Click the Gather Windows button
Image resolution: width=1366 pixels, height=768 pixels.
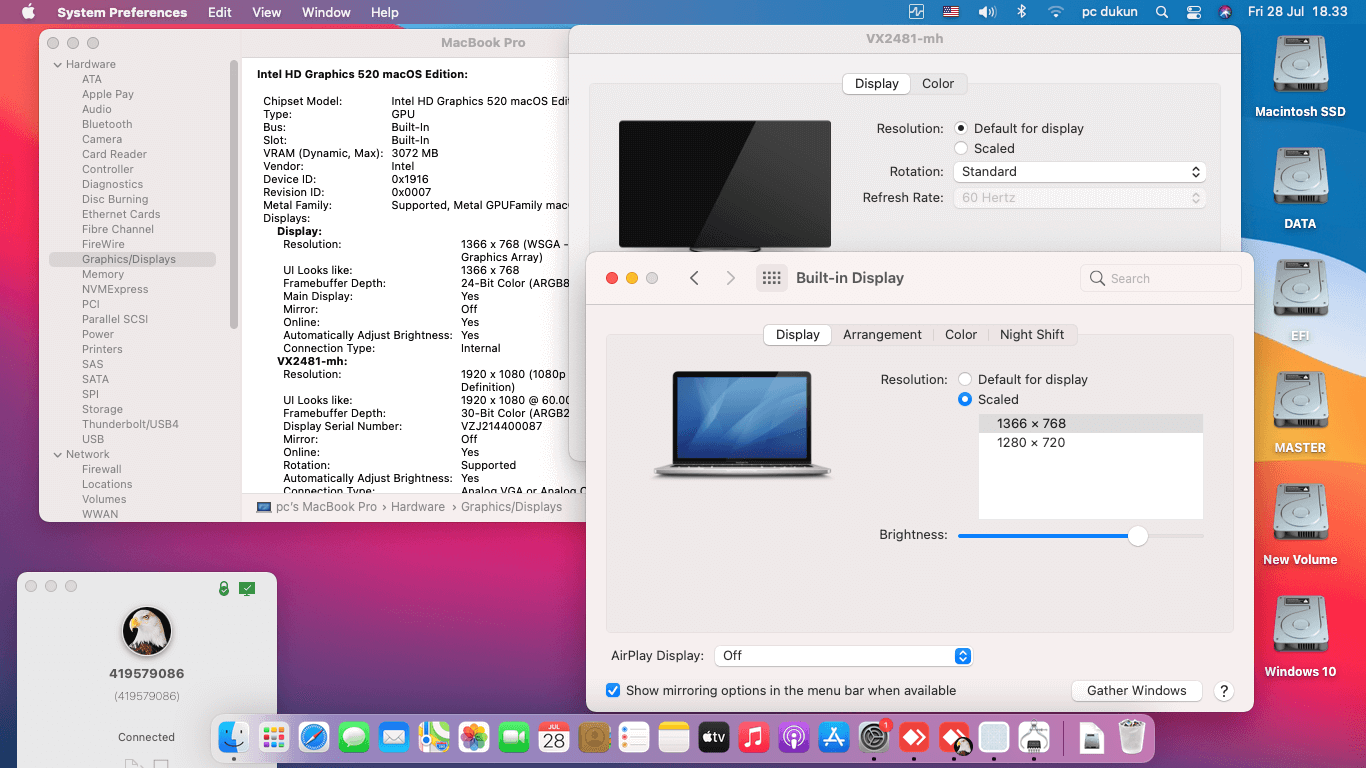(1137, 691)
